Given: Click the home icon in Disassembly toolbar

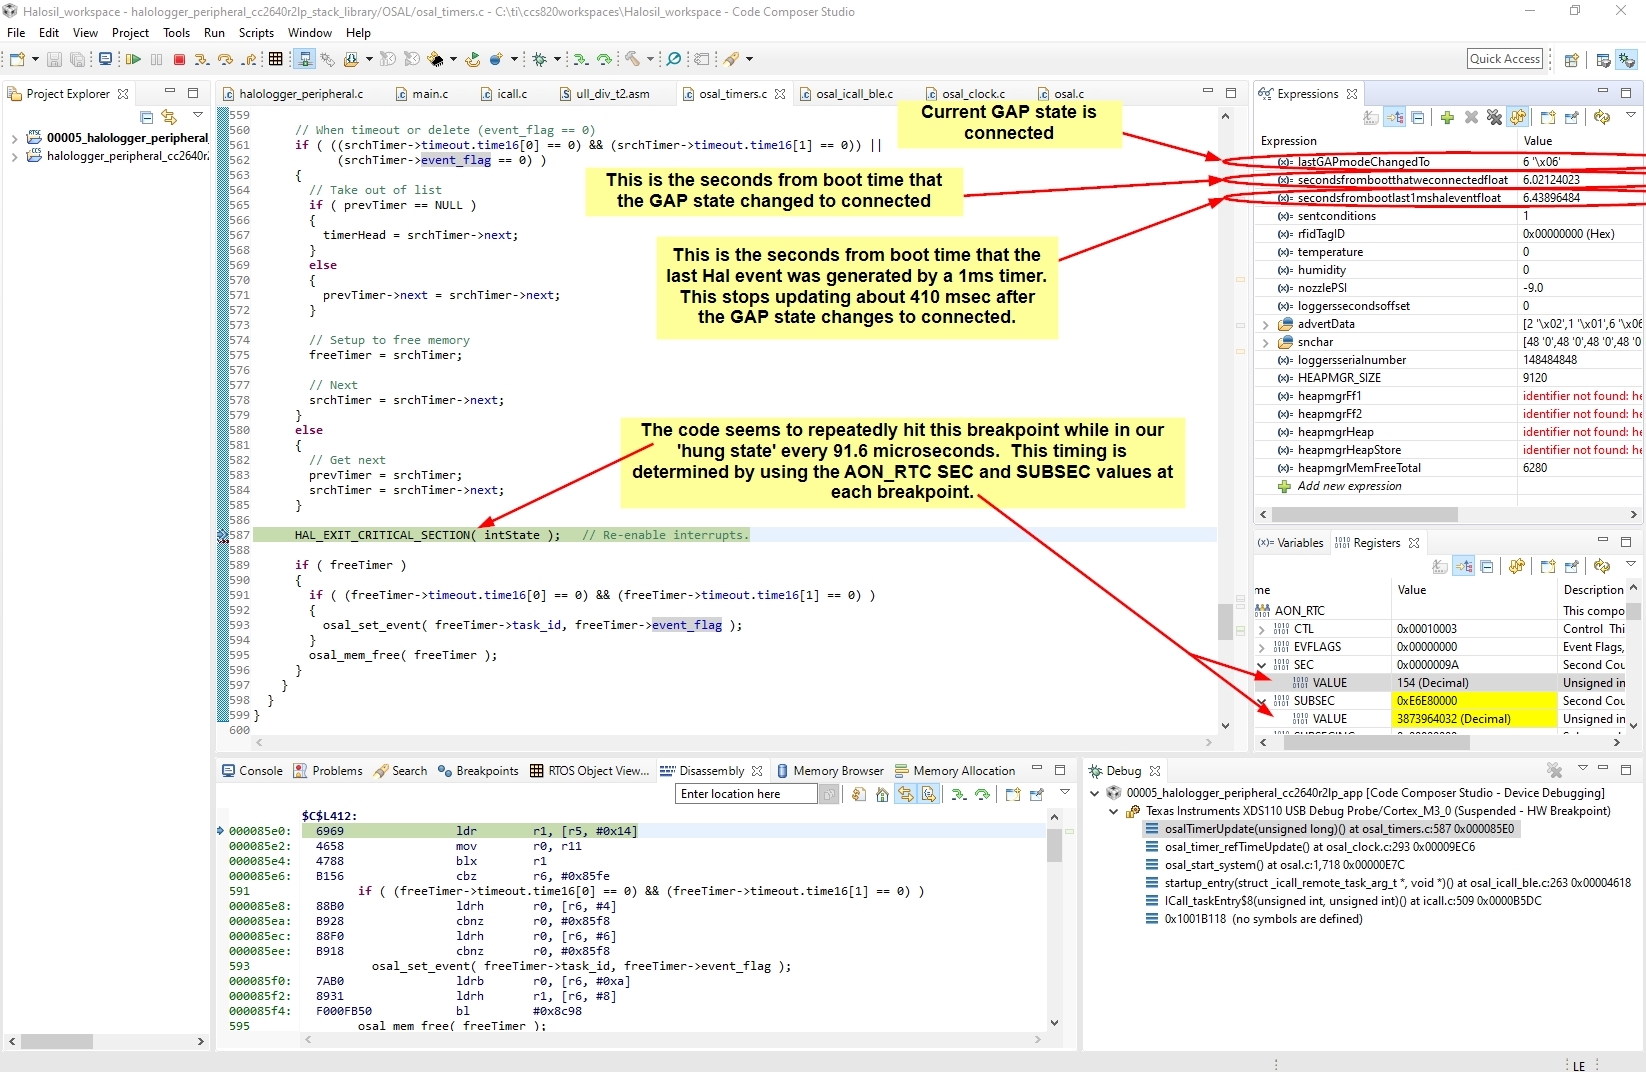Looking at the screenshot, I should coord(882,794).
